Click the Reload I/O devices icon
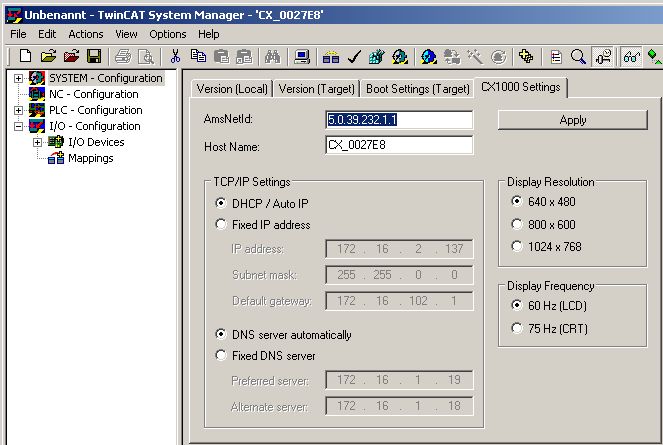The image size is (663, 445). (x=452, y=56)
